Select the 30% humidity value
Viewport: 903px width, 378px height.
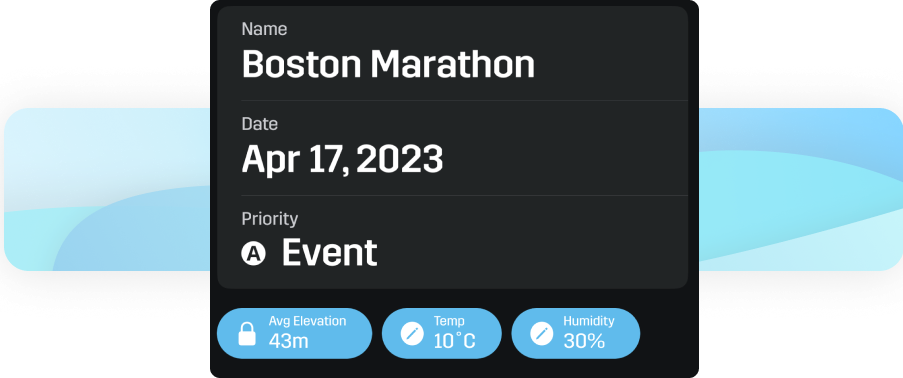[584, 341]
